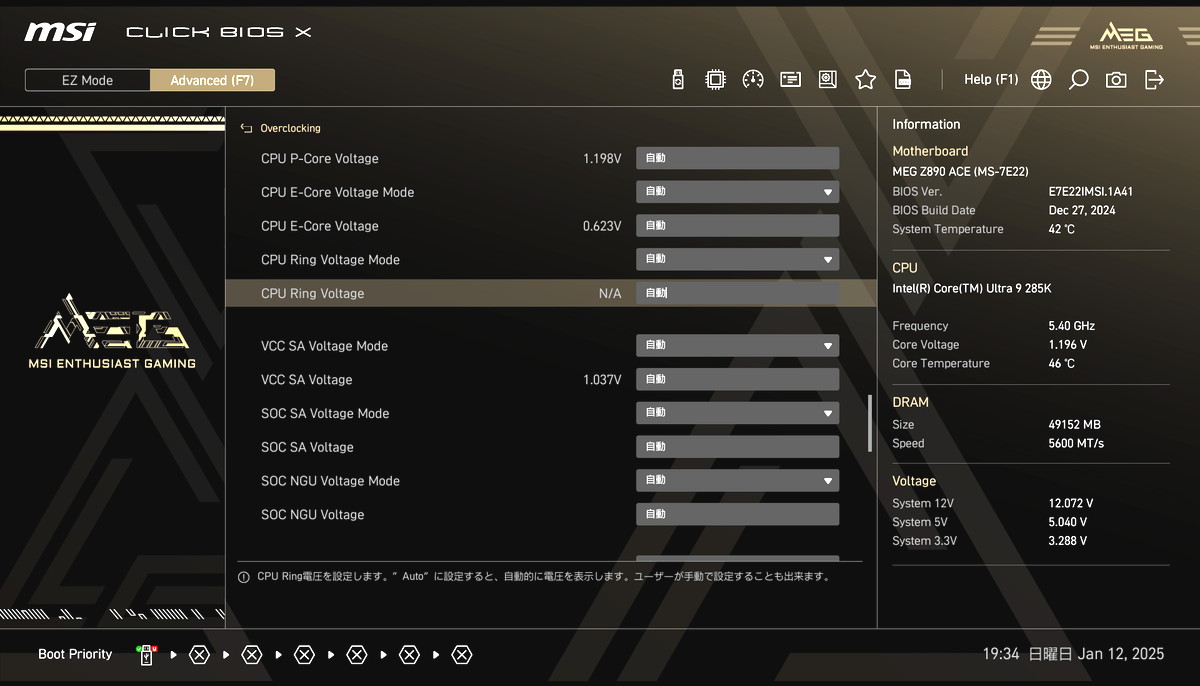Open CPU Ring Voltage Mode dropdown
The image size is (1200, 686).
[x=737, y=260]
